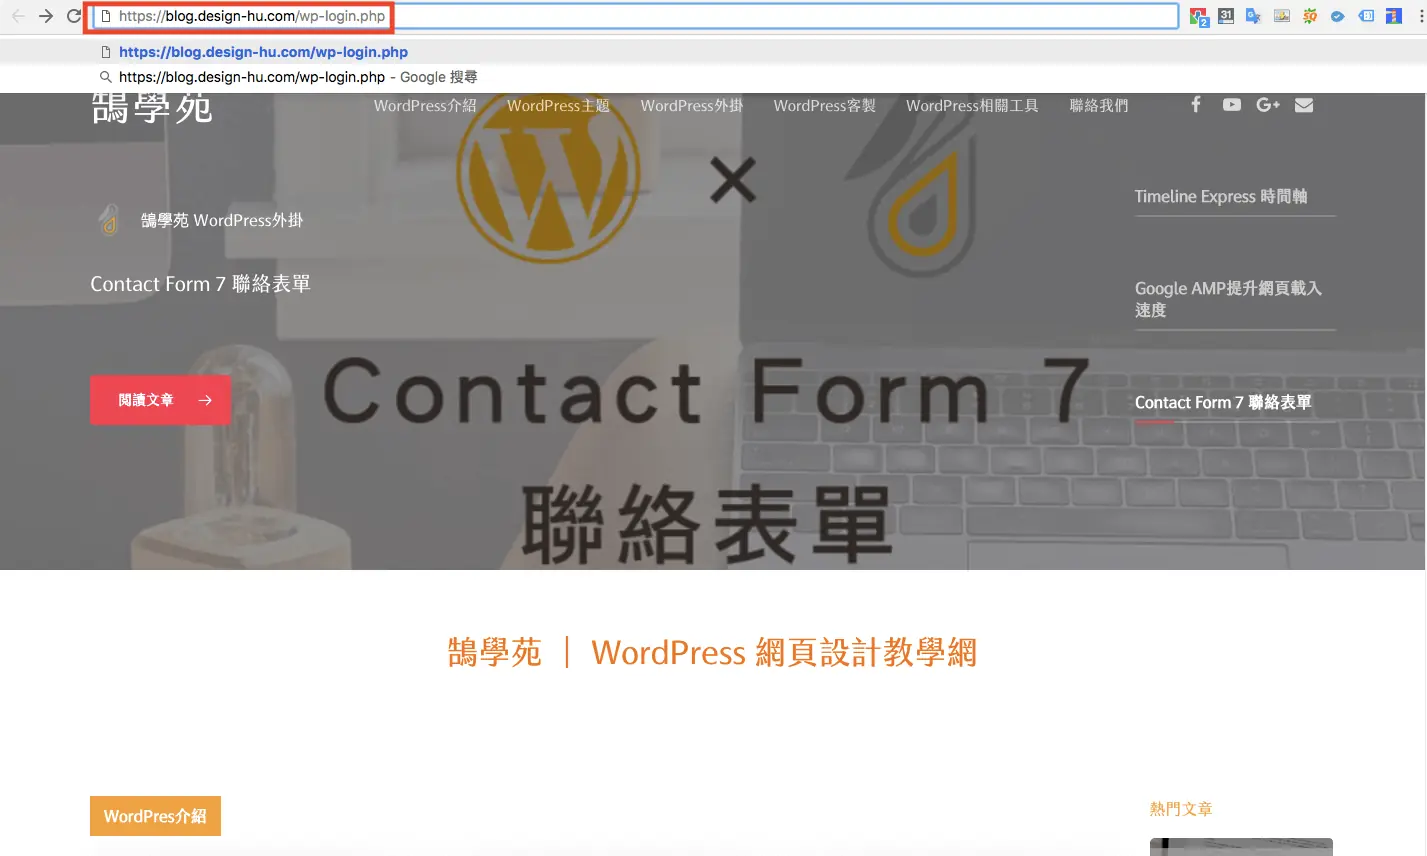Screen dimensions: 1427x856
Task: Open the blue tag assistant extension icon
Action: [1366, 16]
